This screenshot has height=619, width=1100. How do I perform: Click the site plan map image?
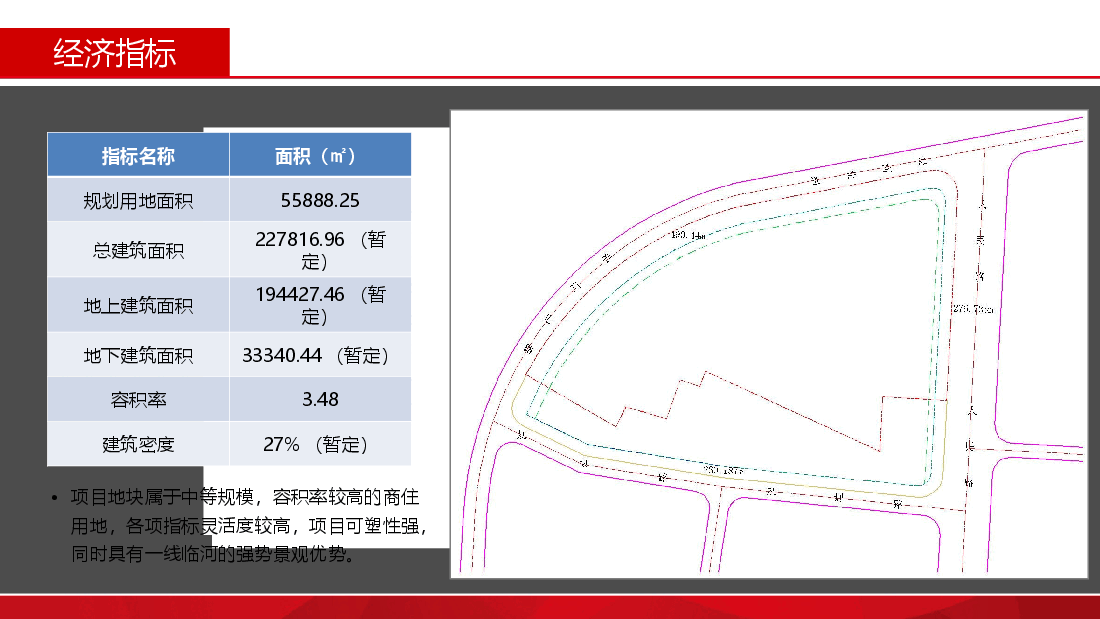coord(769,344)
